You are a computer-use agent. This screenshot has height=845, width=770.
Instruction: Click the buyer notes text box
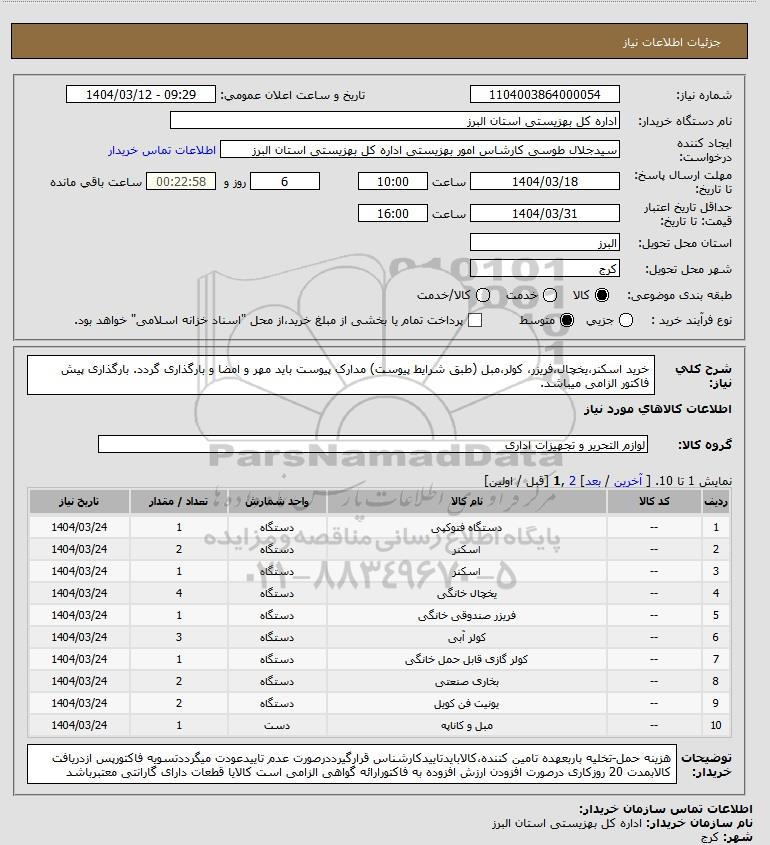point(351,765)
